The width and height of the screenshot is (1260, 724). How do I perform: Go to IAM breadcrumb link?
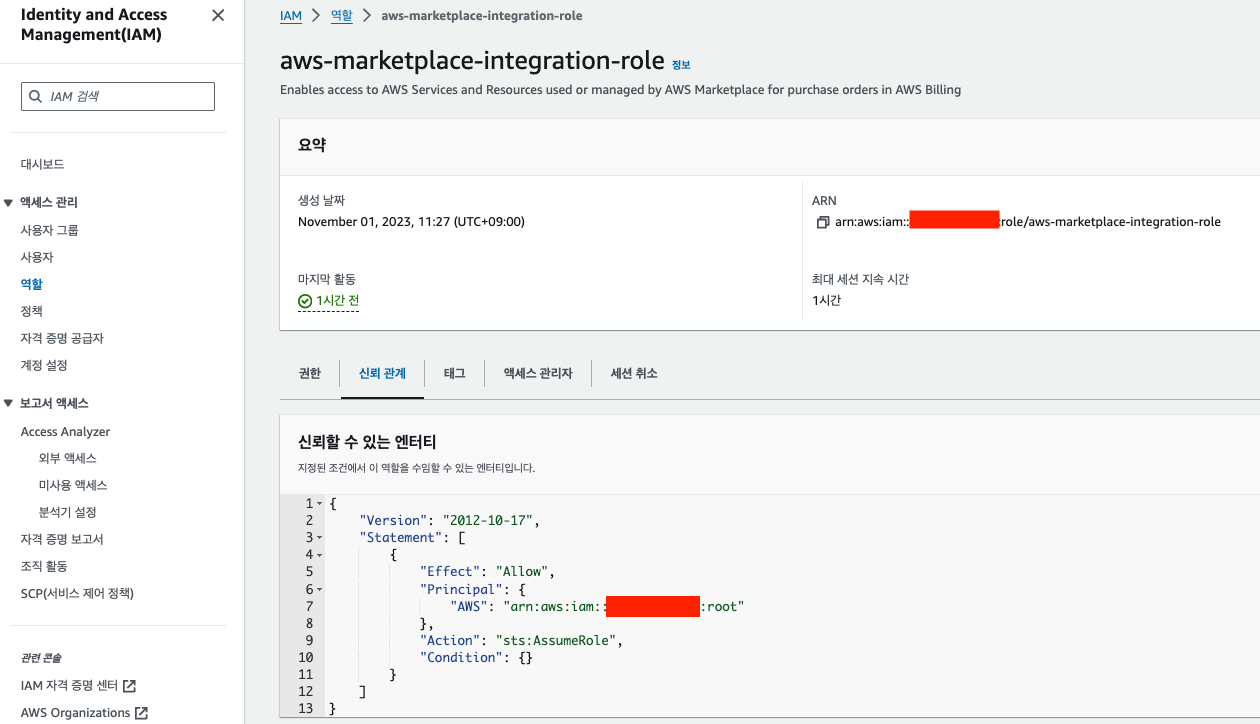click(291, 16)
